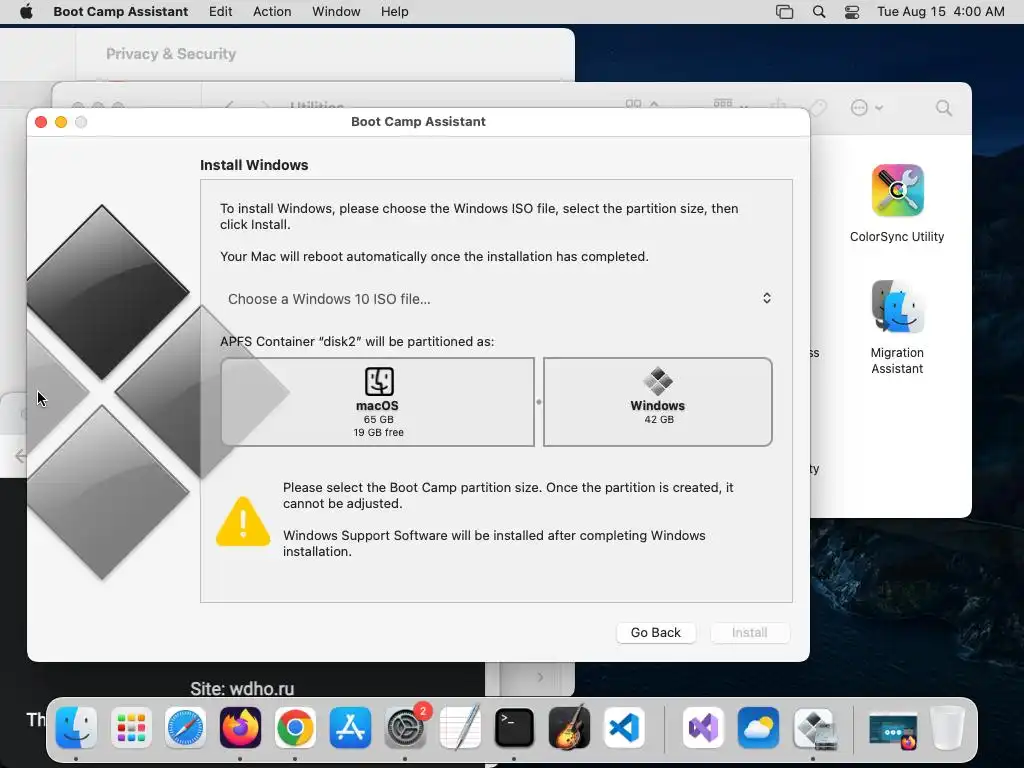1024x768 pixels.
Task: Open Spotlight search in menu bar
Action: click(818, 12)
